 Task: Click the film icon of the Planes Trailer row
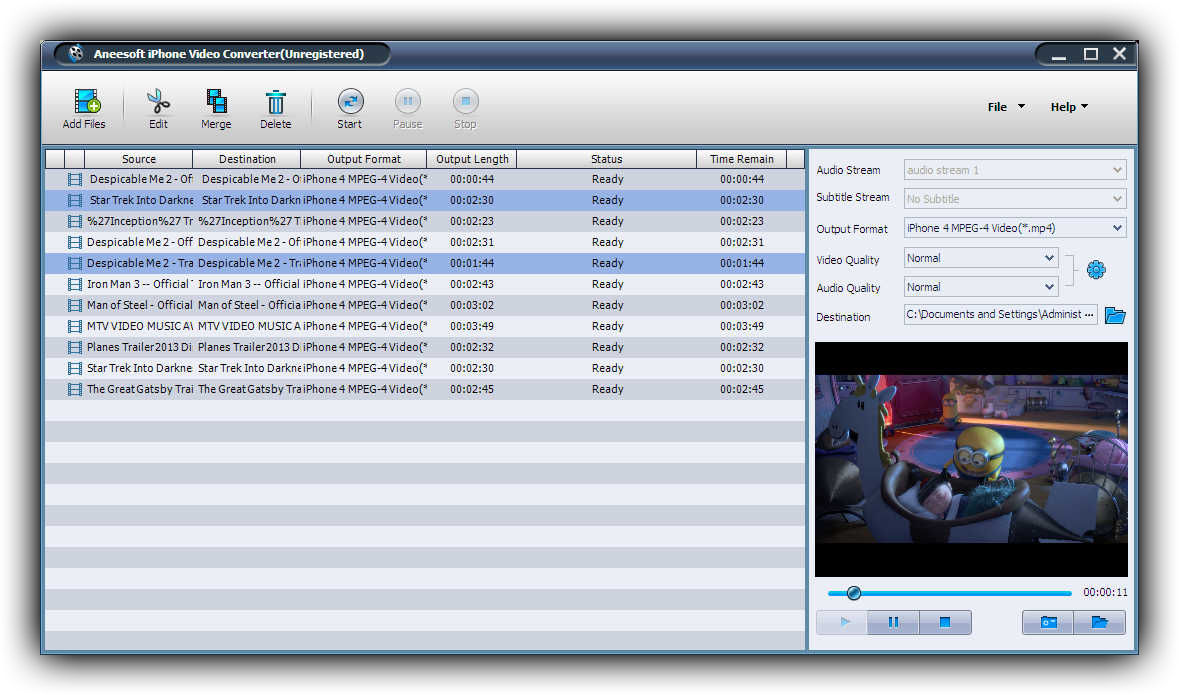(x=75, y=348)
